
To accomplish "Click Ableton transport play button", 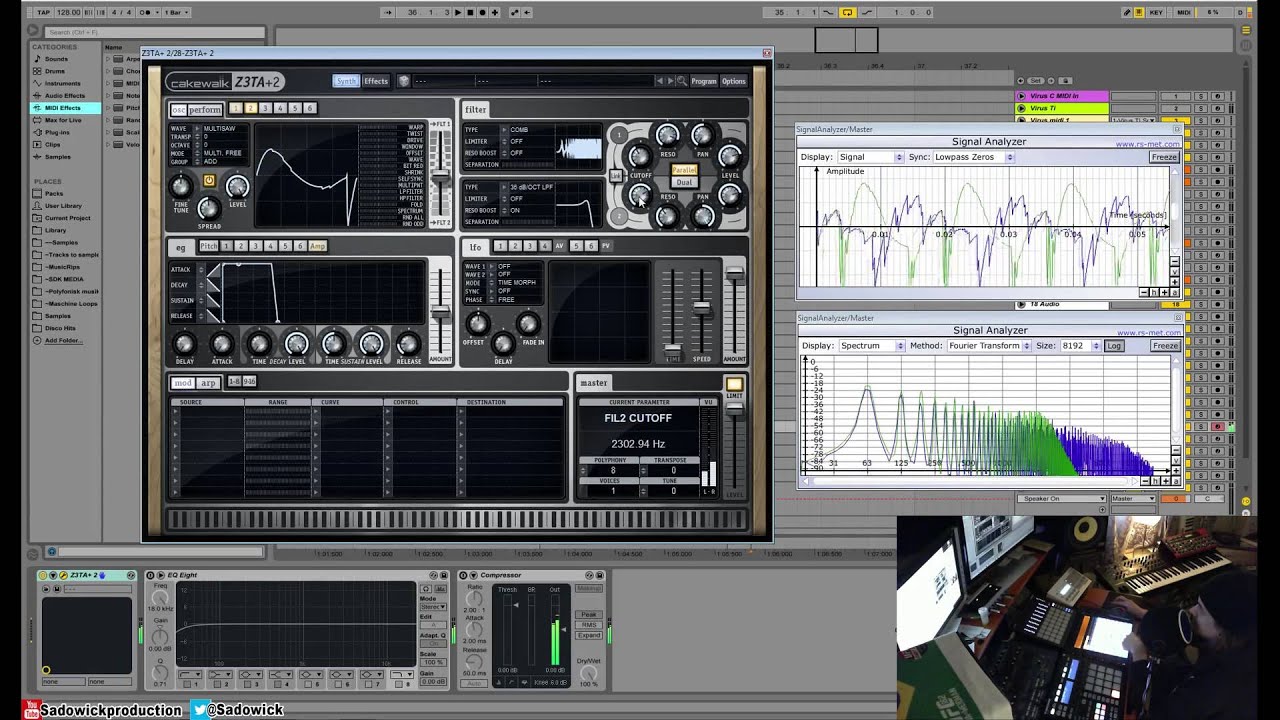I will (459, 12).
